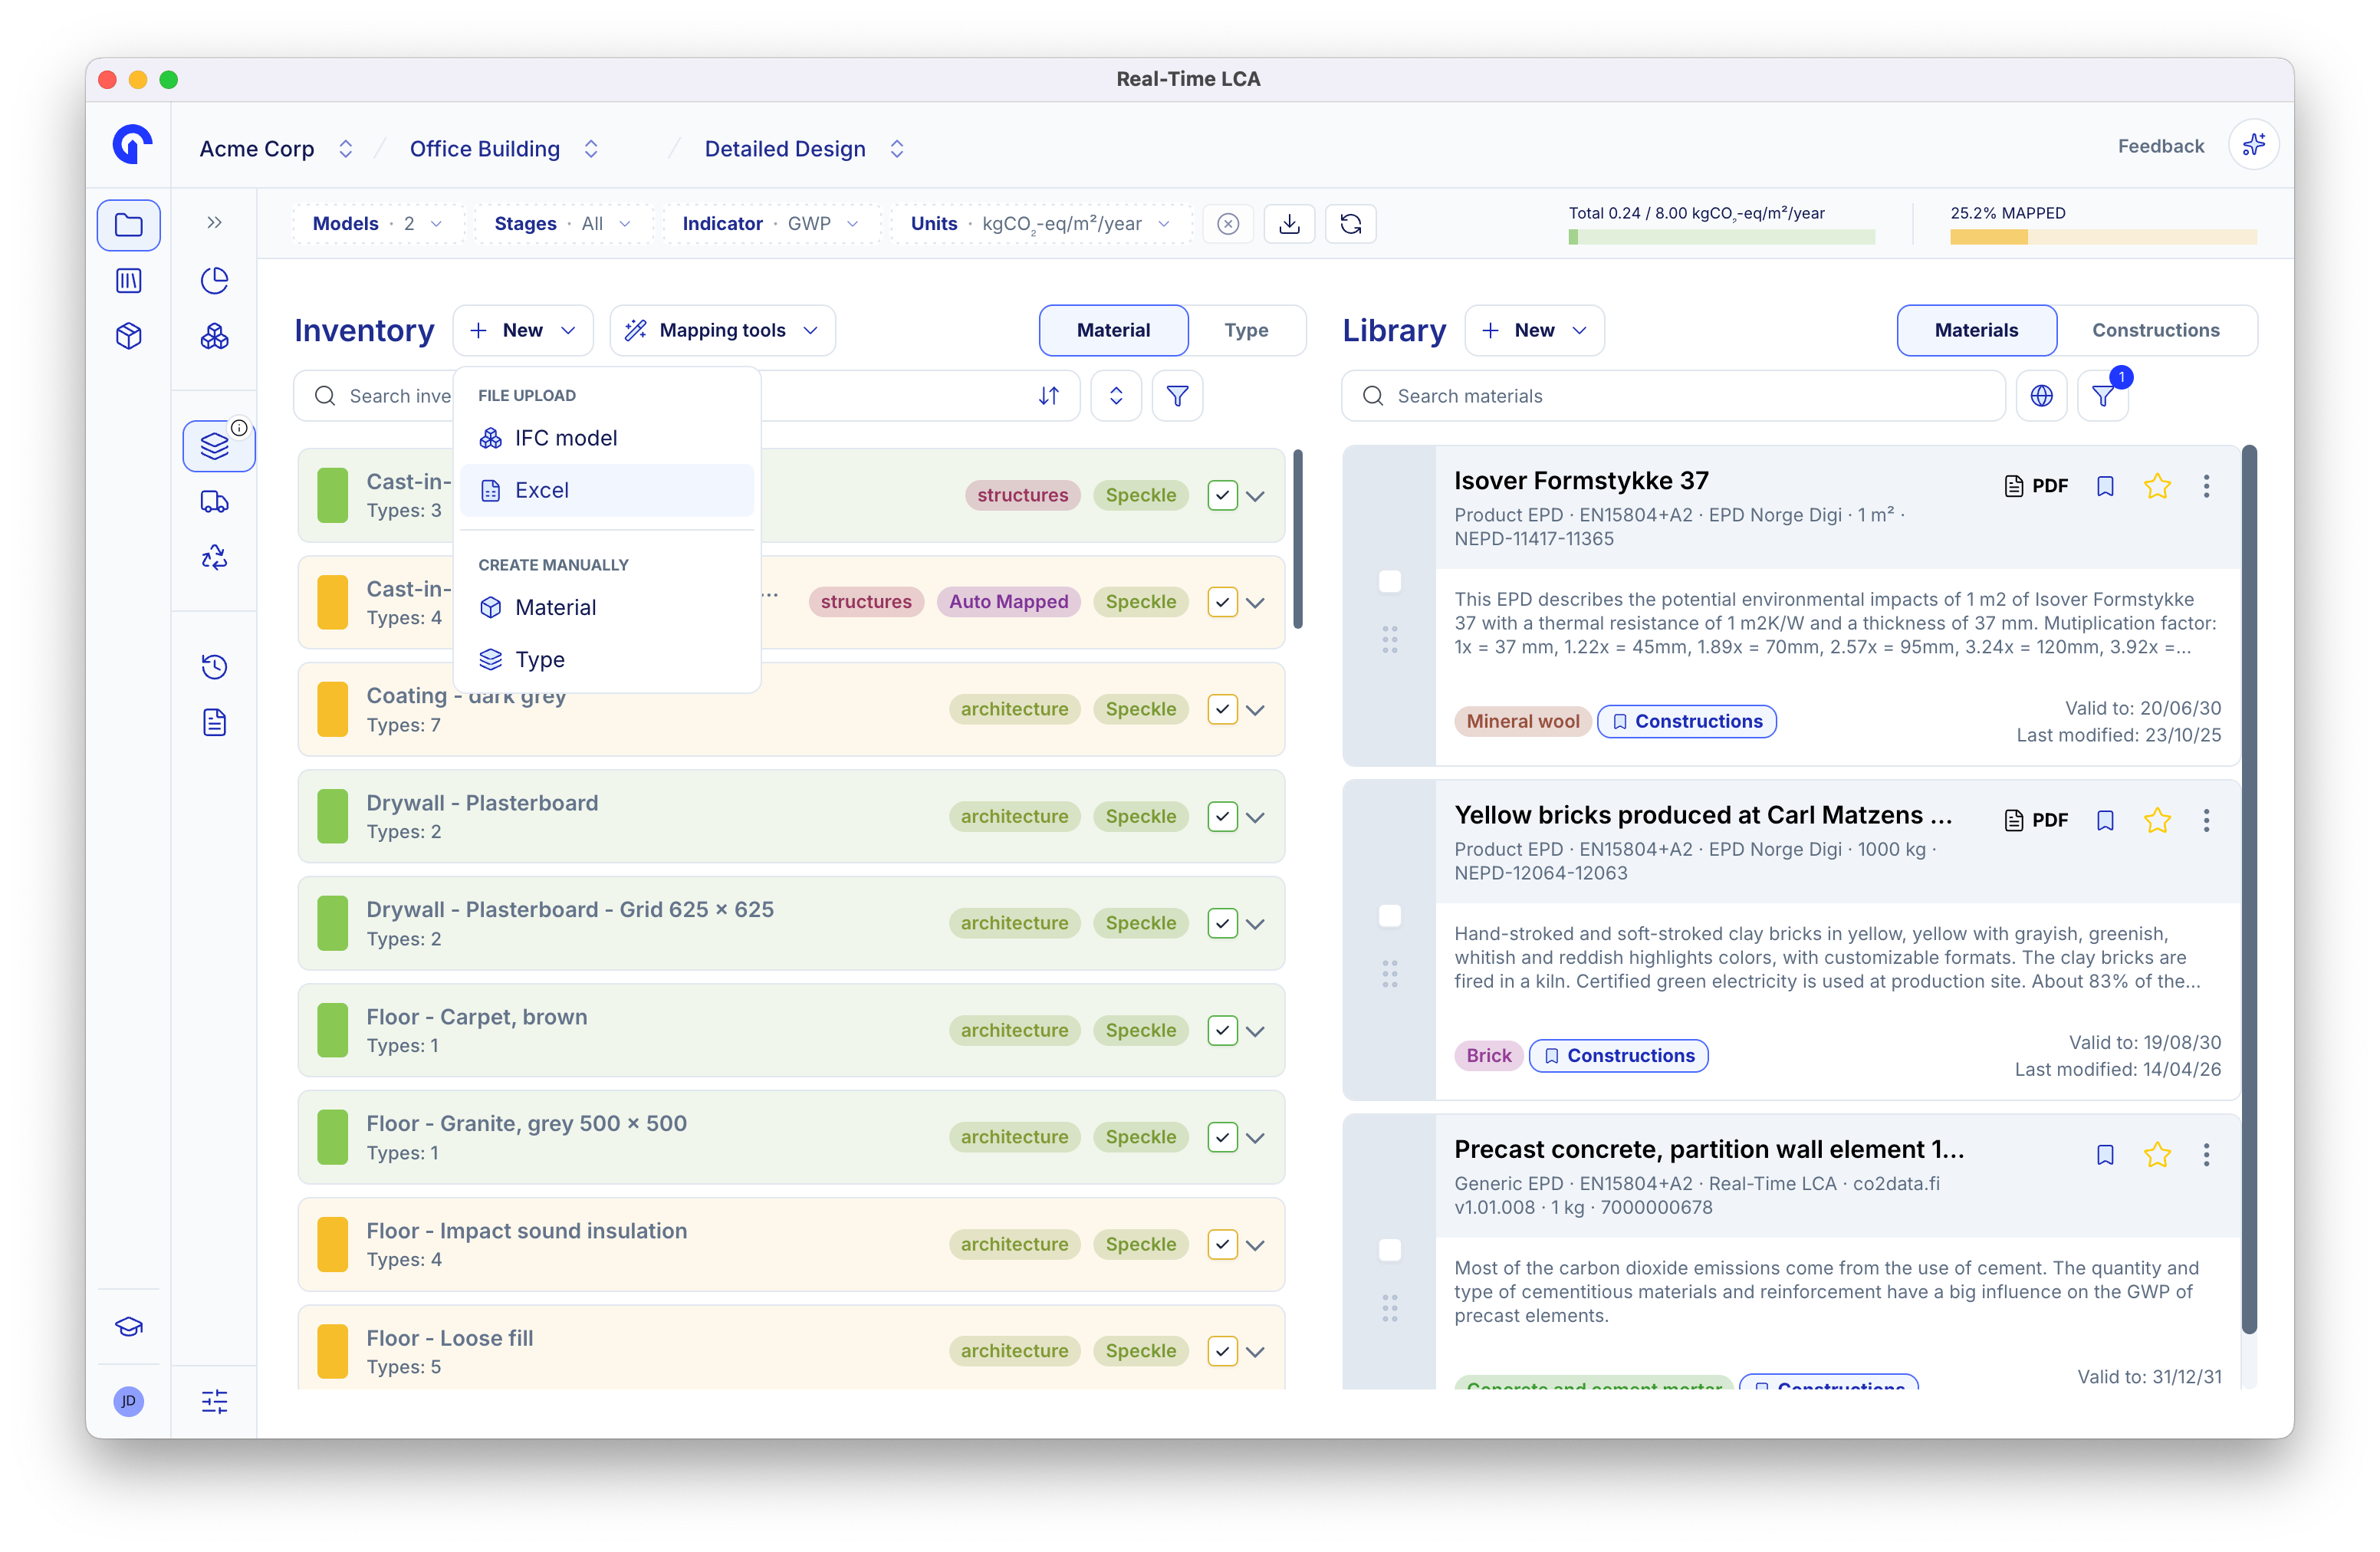This screenshot has width=2380, height=1552.
Task: Switch Library to Constructions tab
Action: pyautogui.click(x=2155, y=330)
